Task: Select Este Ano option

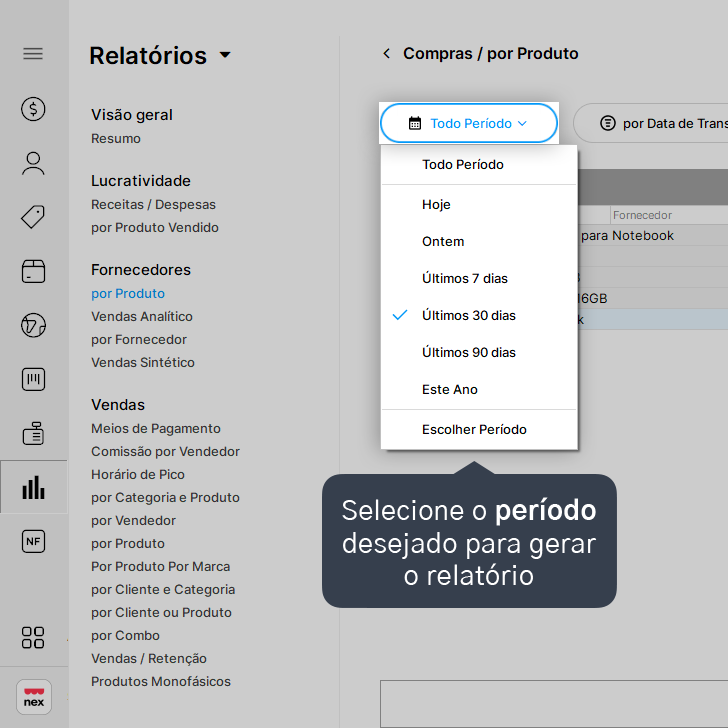Action: coord(479,390)
